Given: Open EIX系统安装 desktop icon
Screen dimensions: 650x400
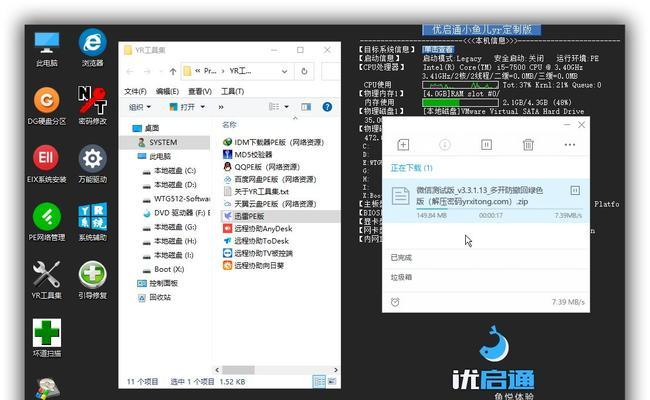Looking at the screenshot, I should (x=46, y=164).
